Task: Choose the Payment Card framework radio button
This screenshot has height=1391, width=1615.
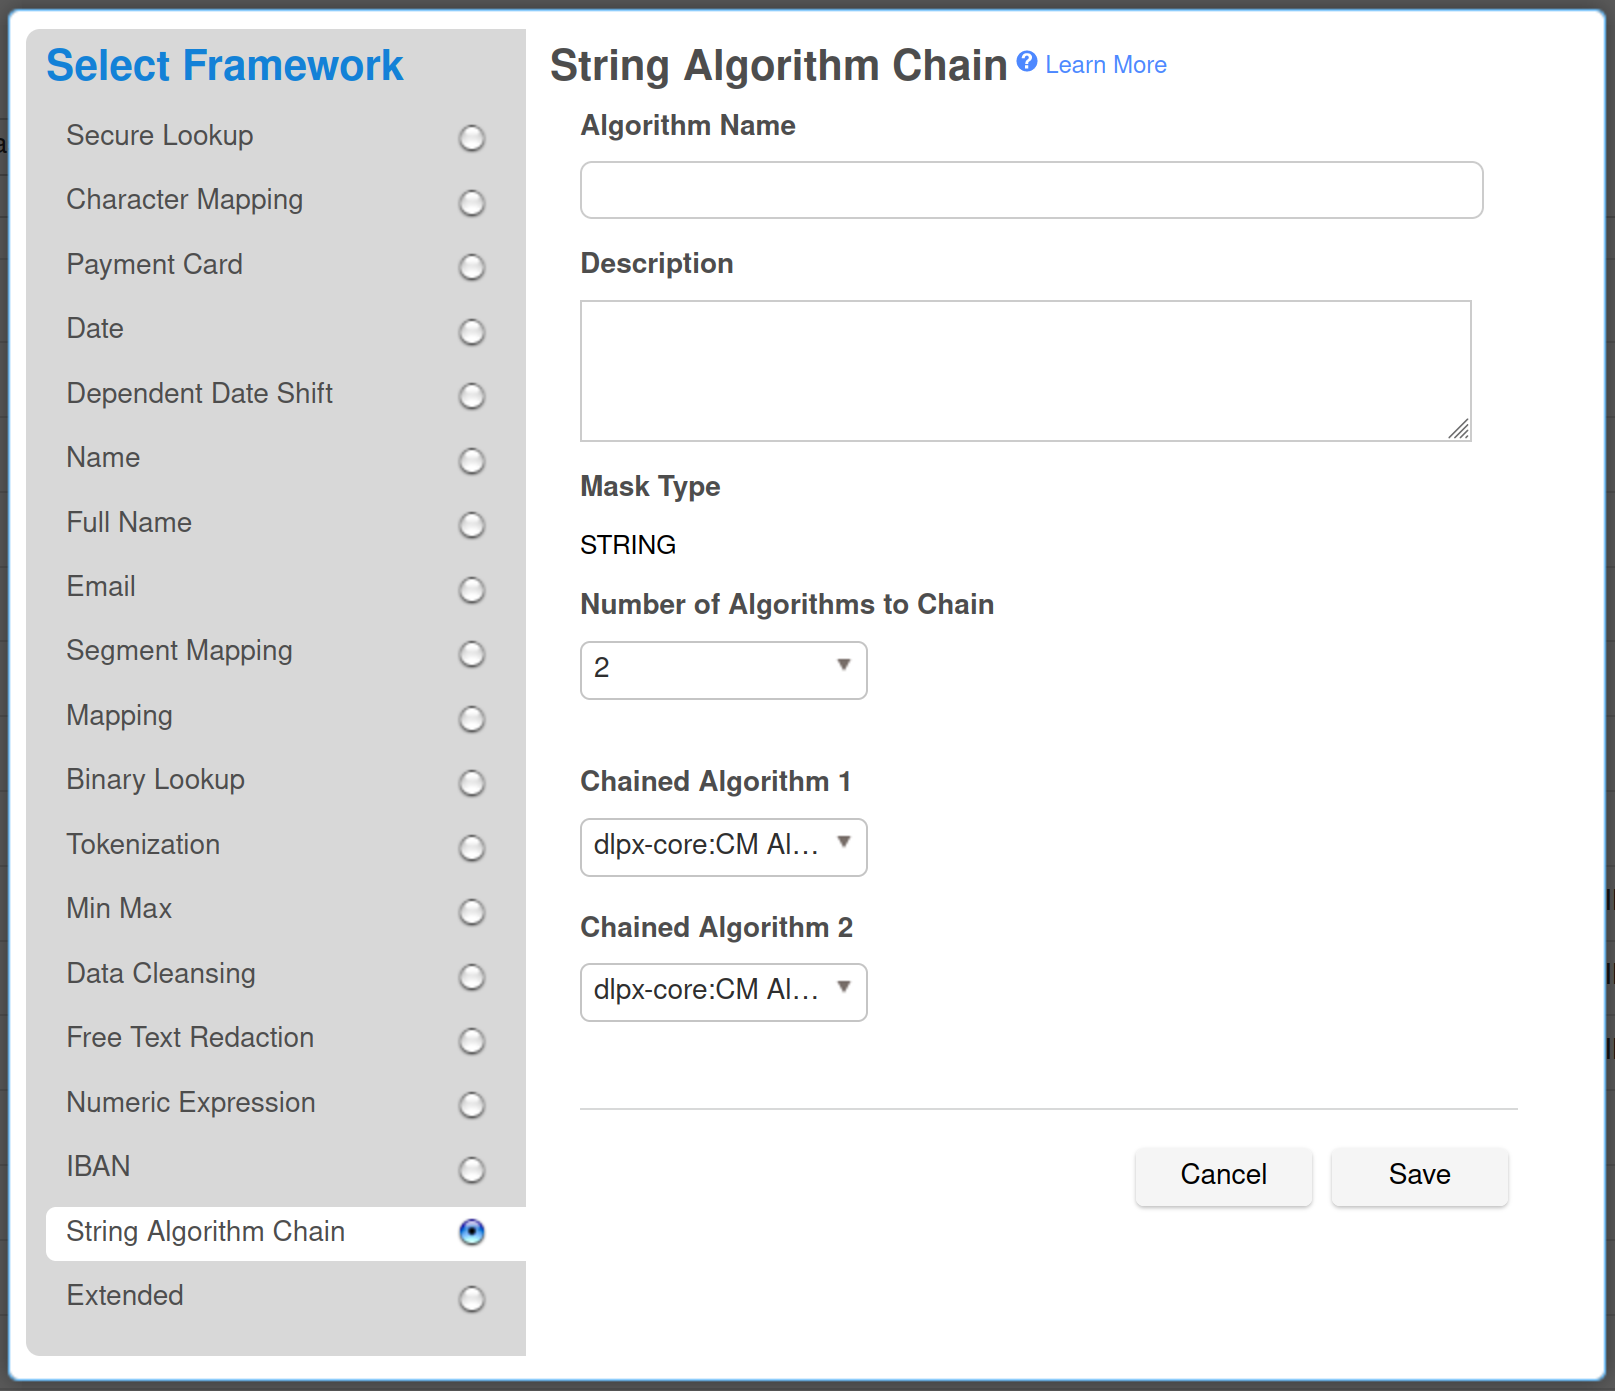Action: pyautogui.click(x=471, y=267)
